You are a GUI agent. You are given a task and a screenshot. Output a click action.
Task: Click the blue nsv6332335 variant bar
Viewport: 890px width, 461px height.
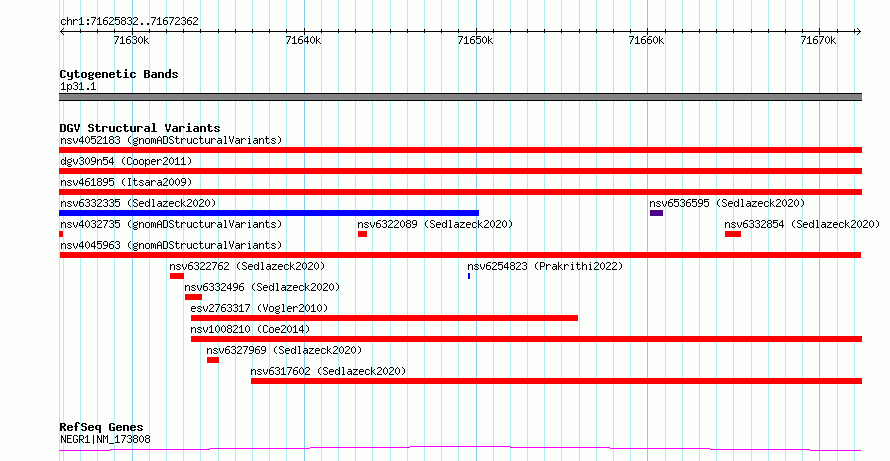(269, 213)
